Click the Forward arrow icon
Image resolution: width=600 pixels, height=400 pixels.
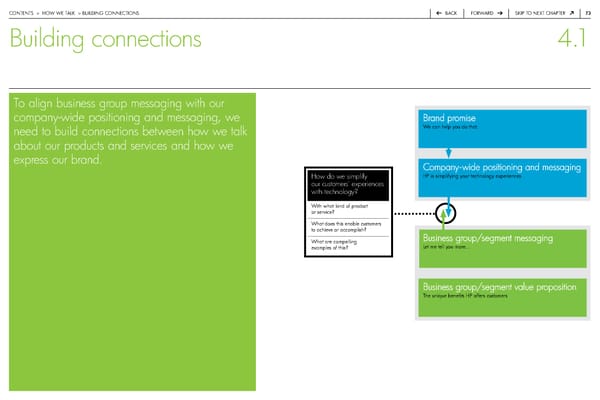[x=499, y=12]
